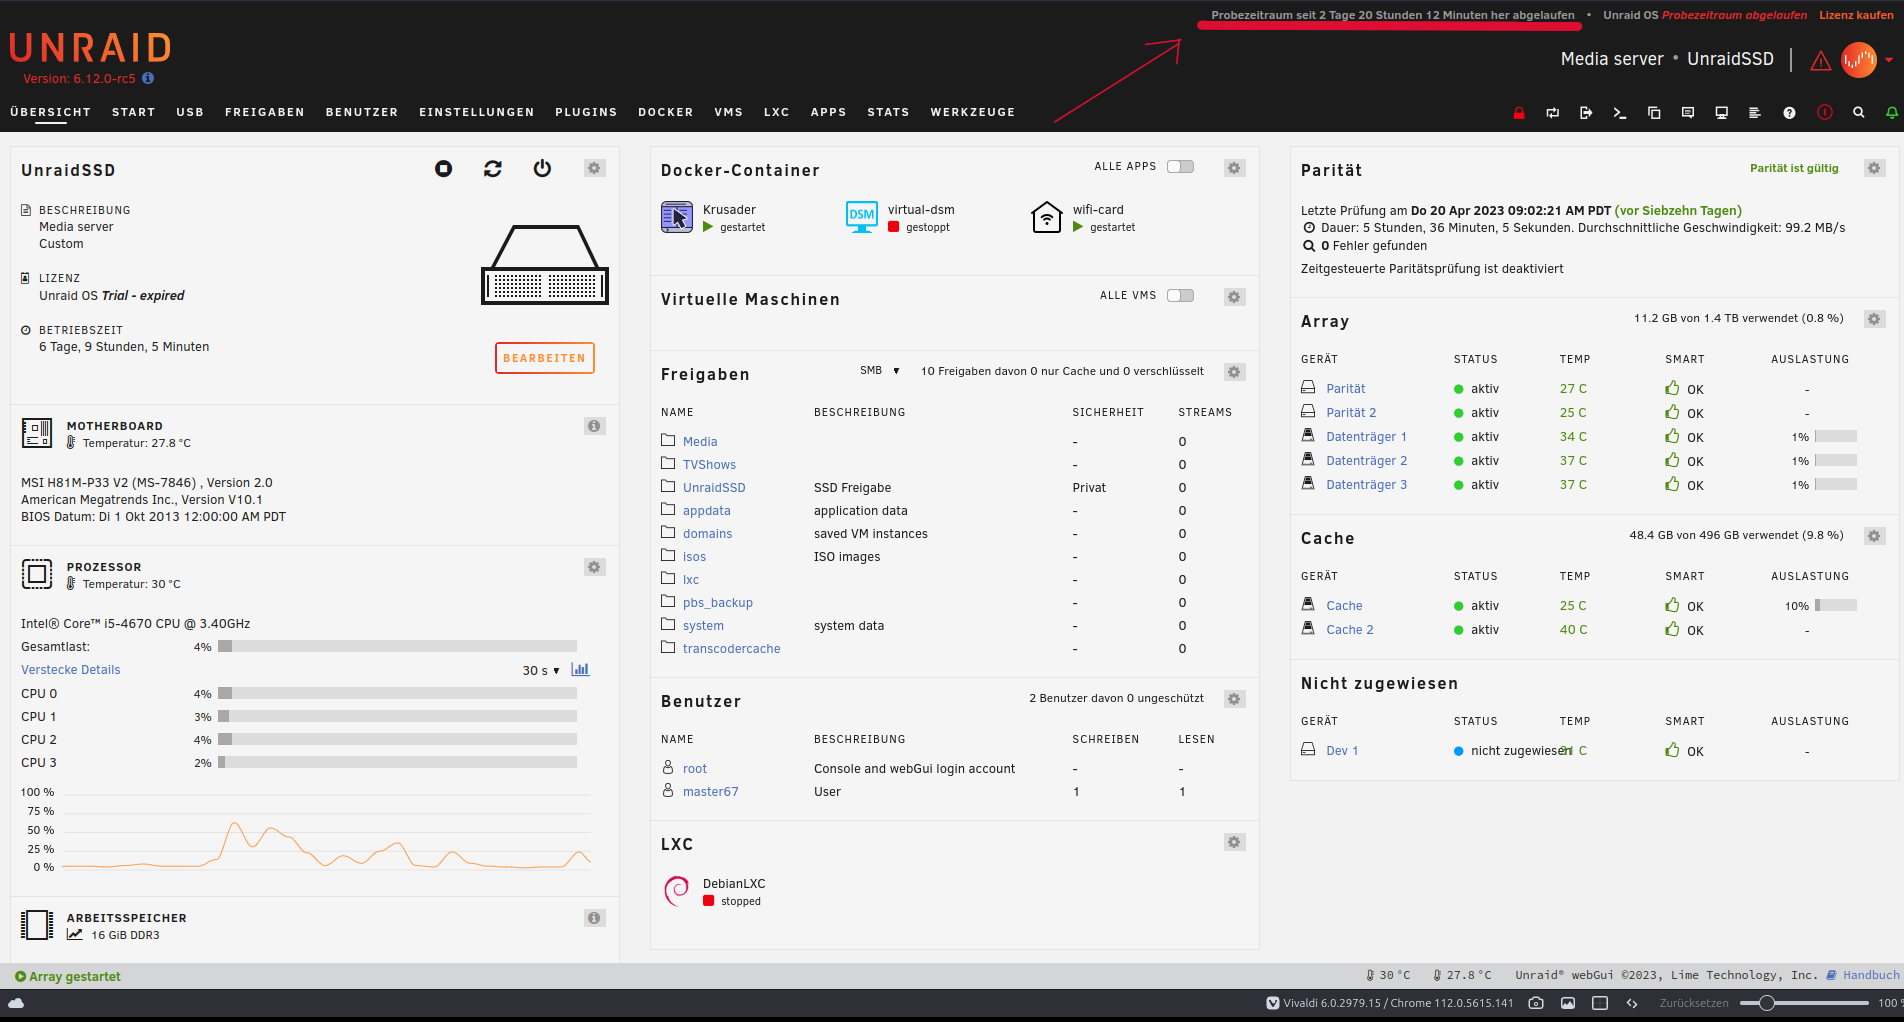Click the power shutdown icon in UnraidSSD panel
This screenshot has height=1022, width=1904.
(x=542, y=169)
